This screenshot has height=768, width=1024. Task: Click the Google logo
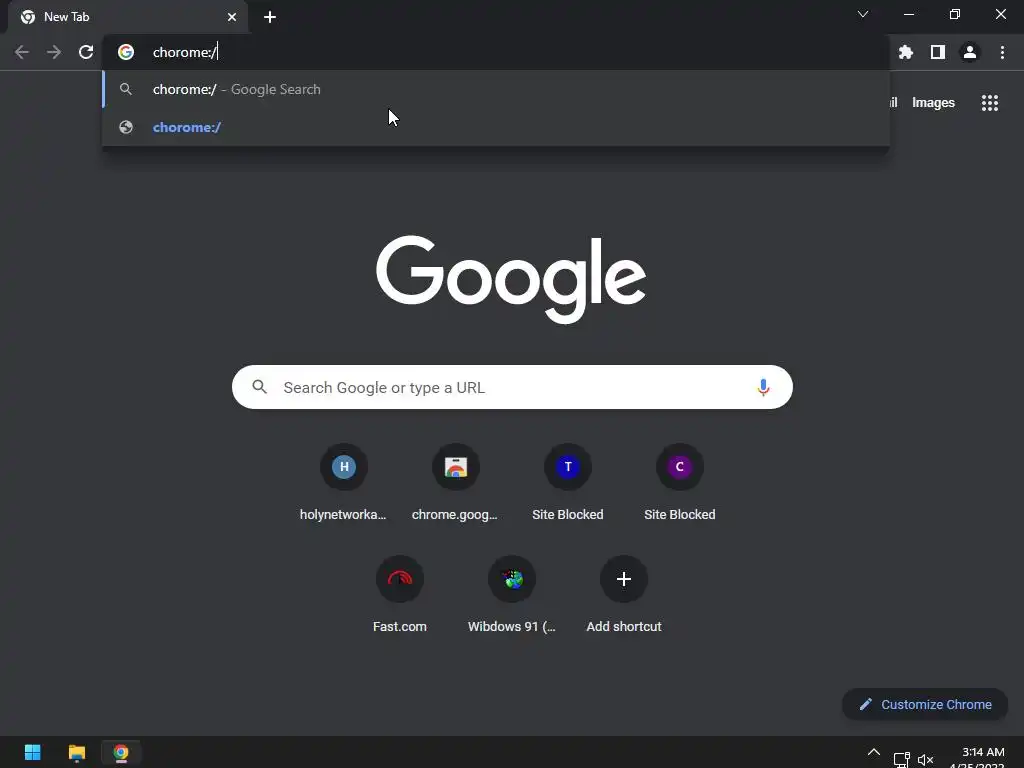[x=511, y=280]
